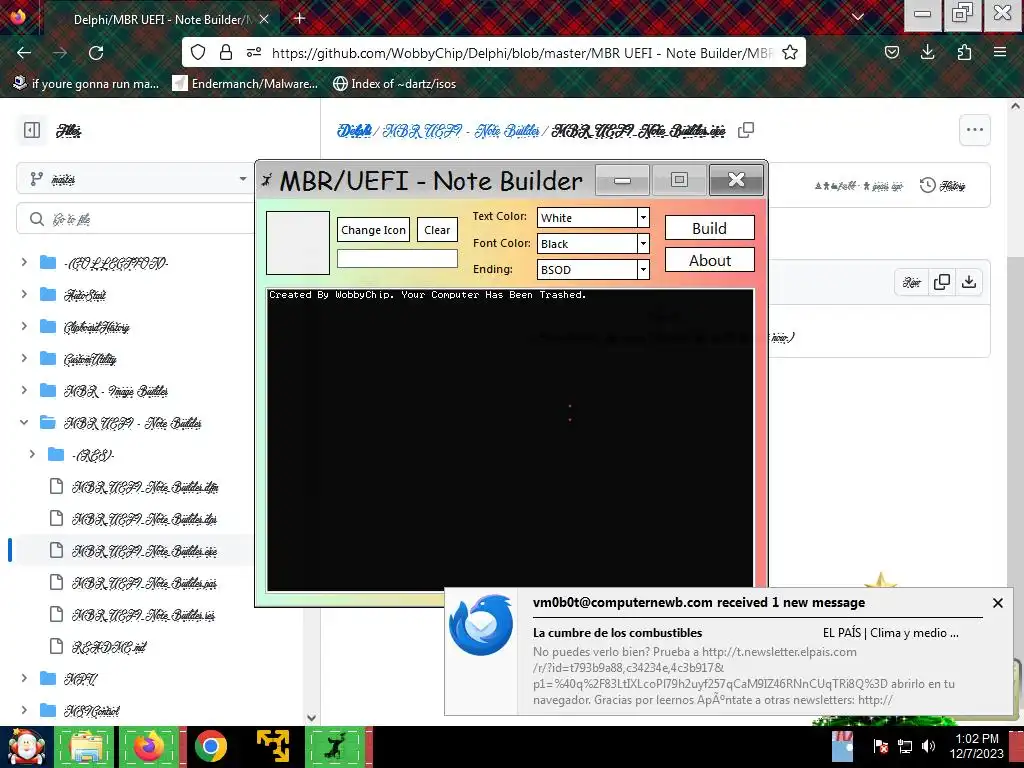Viewport: 1024px width, 768px height.
Task: Bookmark this page with the star icon
Action: click(x=790, y=52)
